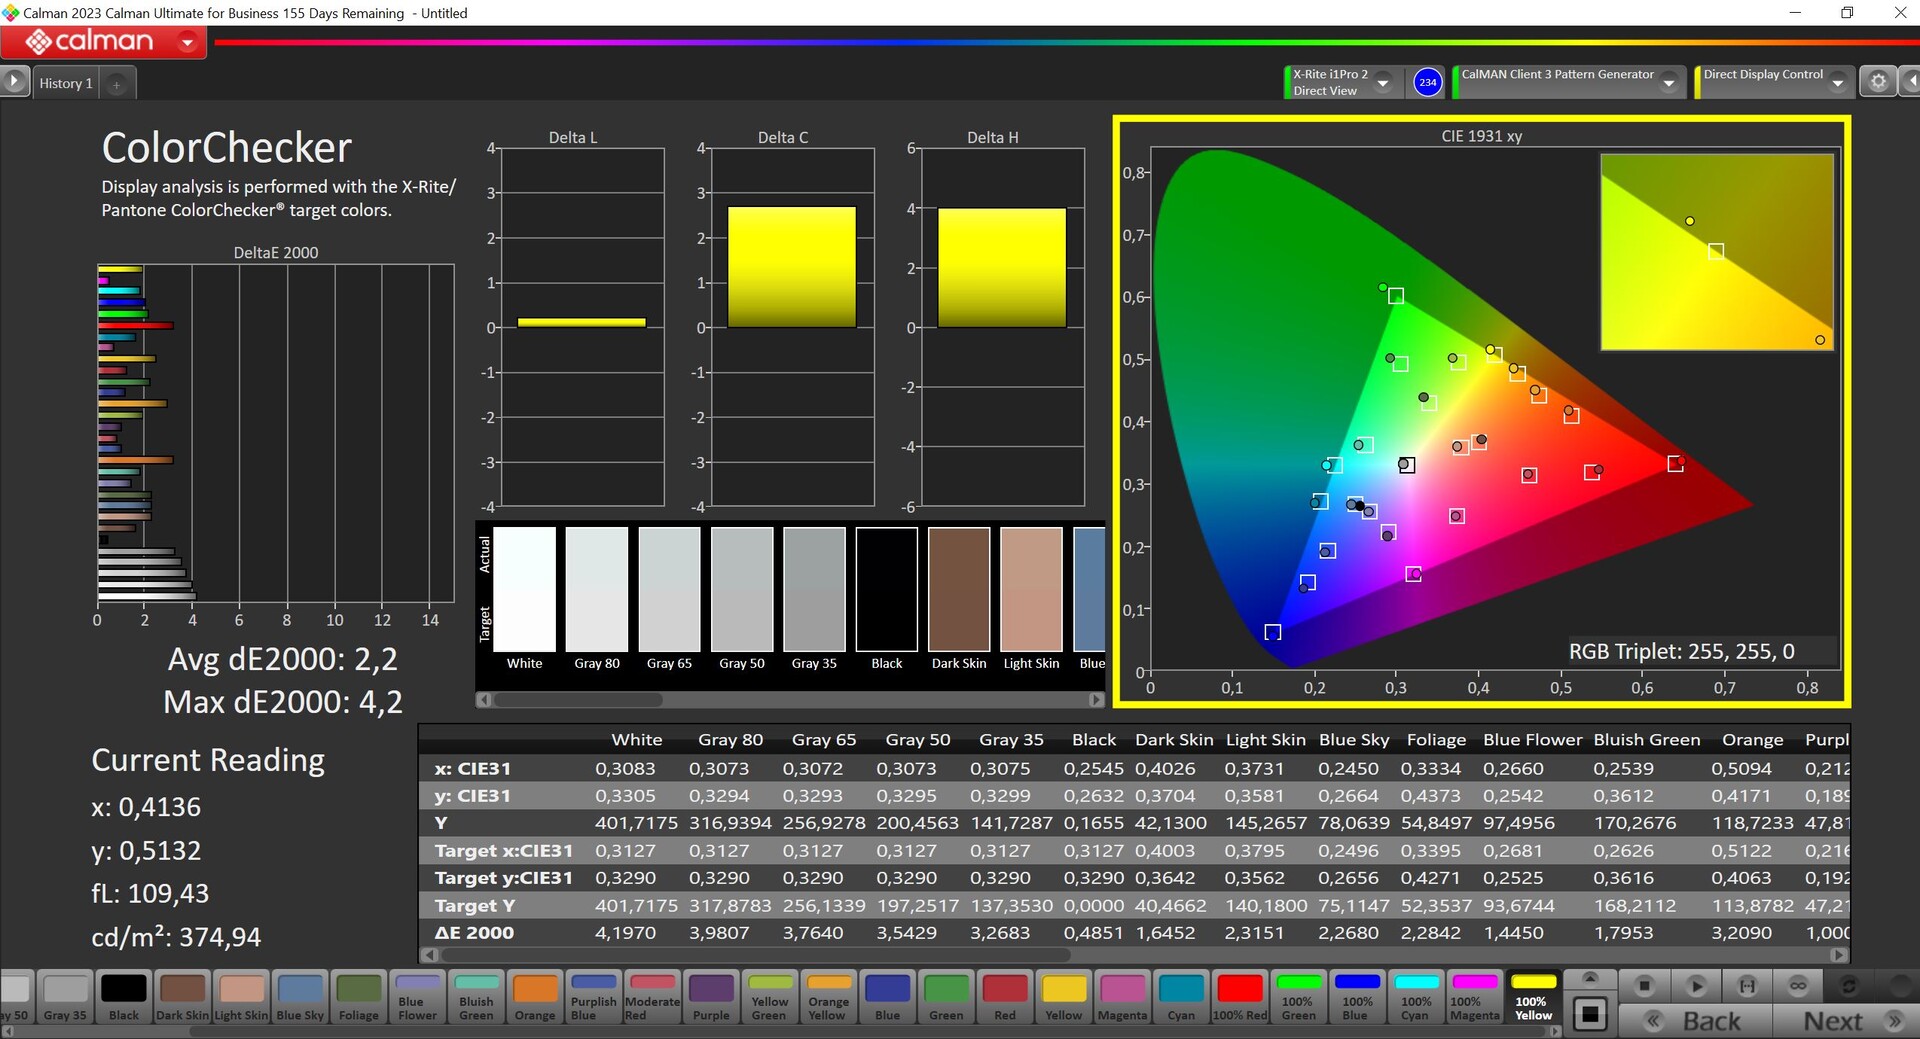Image resolution: width=1920 pixels, height=1039 pixels.
Task: Start a single reading with play icon
Action: click(x=1696, y=987)
